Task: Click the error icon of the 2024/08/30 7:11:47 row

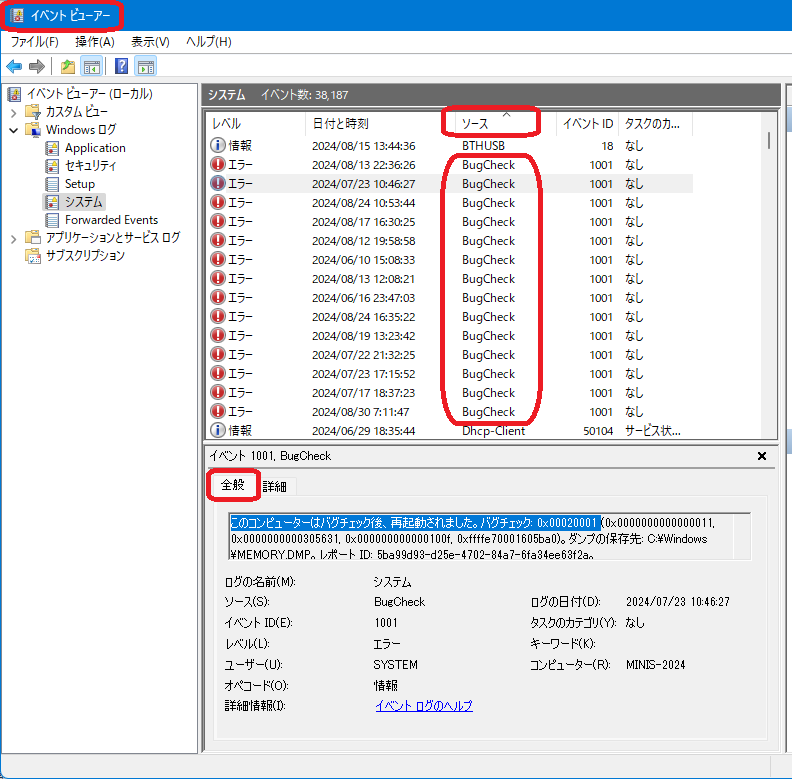Action: (218, 411)
